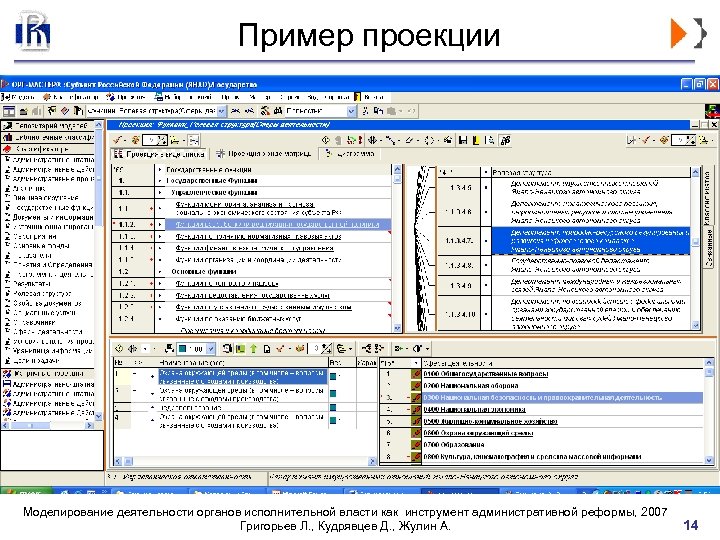Switch to the Диаграмма tab
Image resolution: width=720 pixels, height=540 pixels.
350,154
